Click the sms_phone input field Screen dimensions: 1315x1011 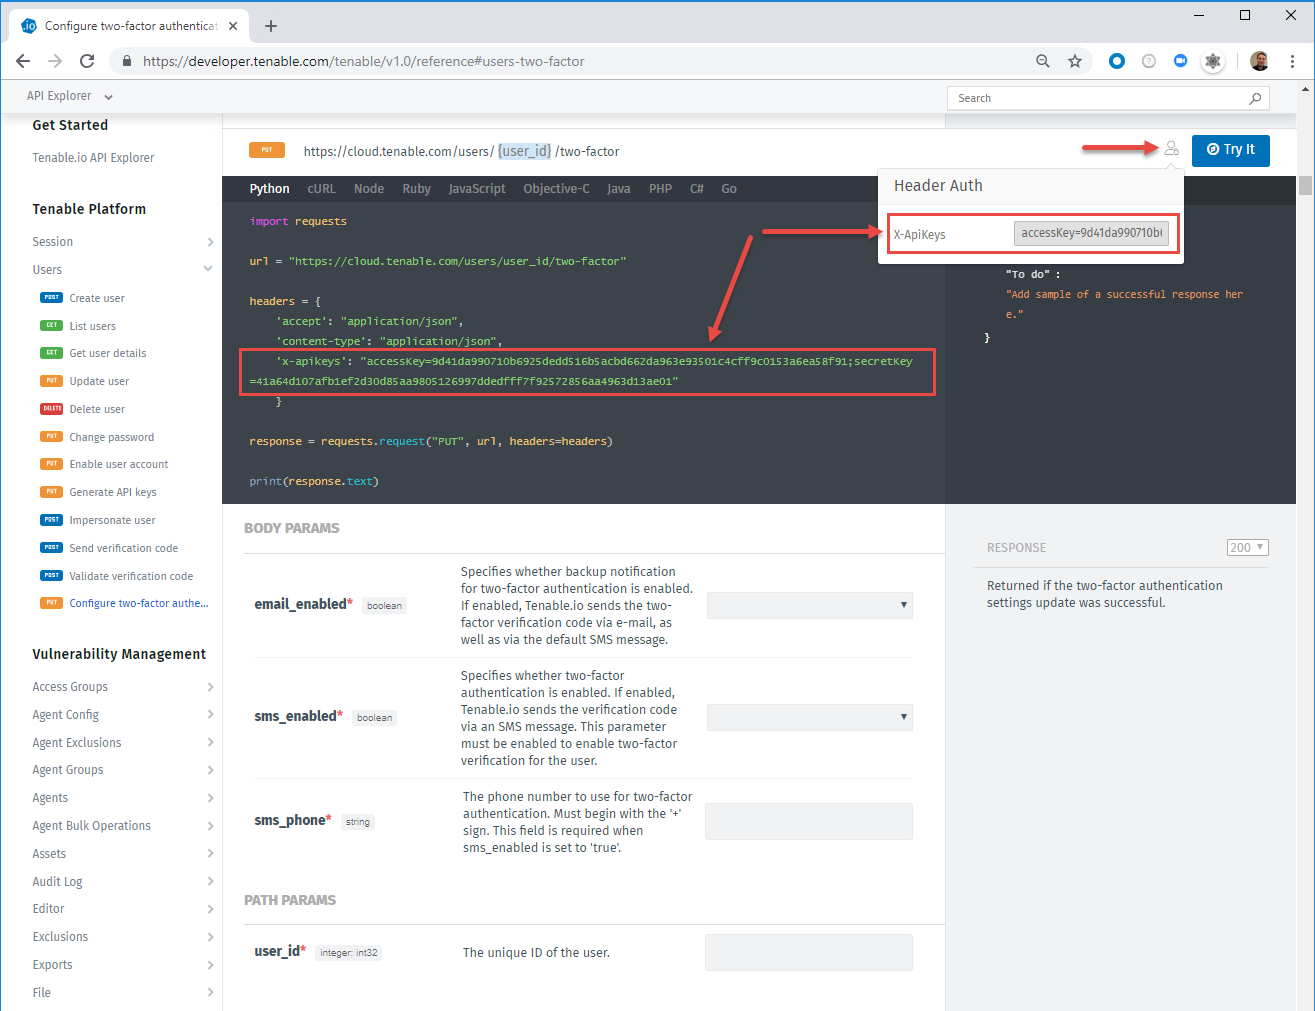pyautogui.click(x=809, y=821)
